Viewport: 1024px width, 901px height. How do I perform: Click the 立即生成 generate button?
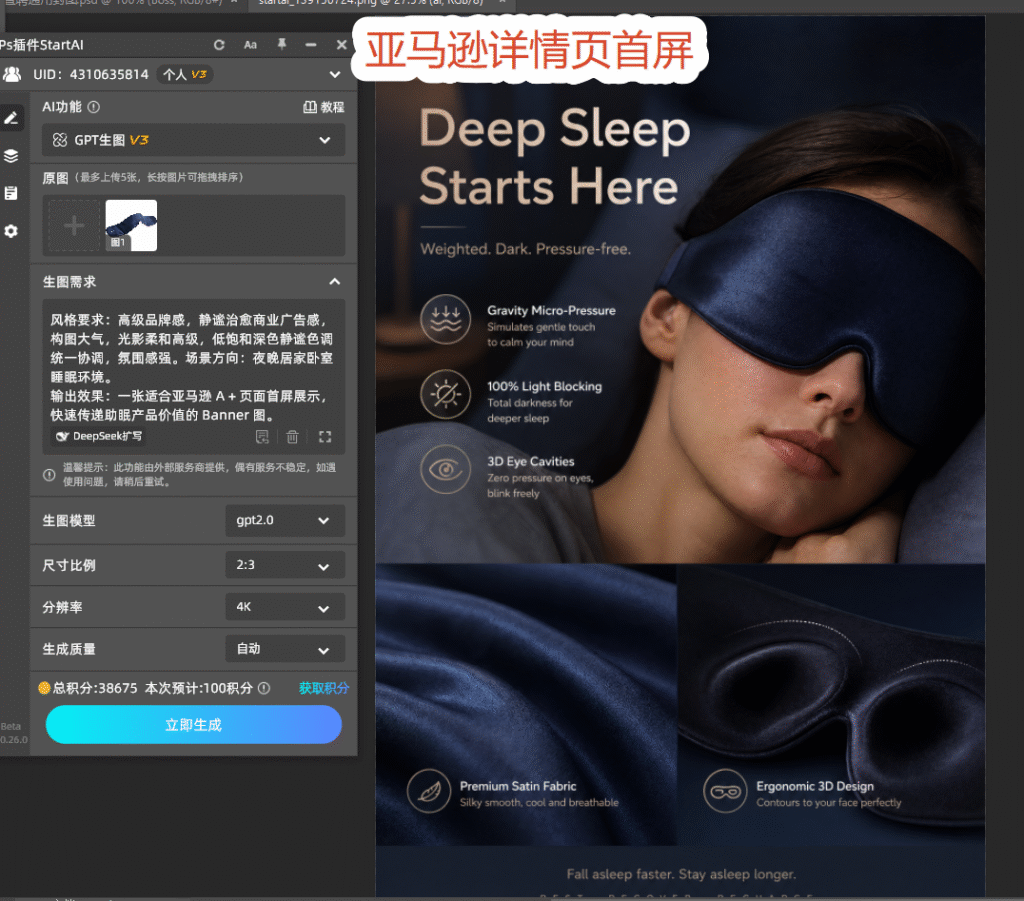[x=193, y=725]
